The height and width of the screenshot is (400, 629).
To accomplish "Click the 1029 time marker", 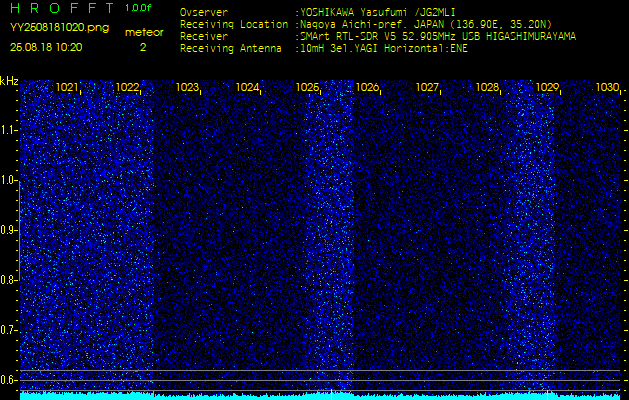I will pyautogui.click(x=548, y=87).
